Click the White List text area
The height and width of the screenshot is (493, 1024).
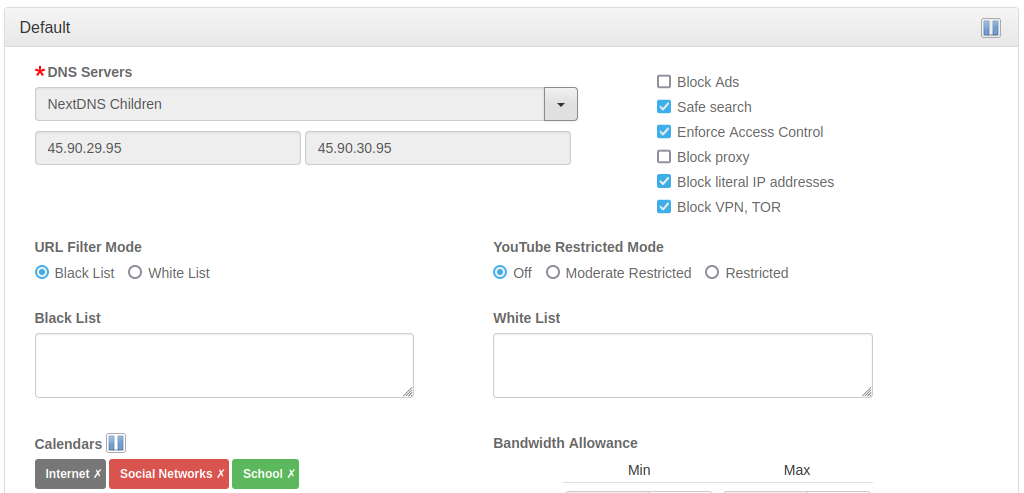pos(682,365)
